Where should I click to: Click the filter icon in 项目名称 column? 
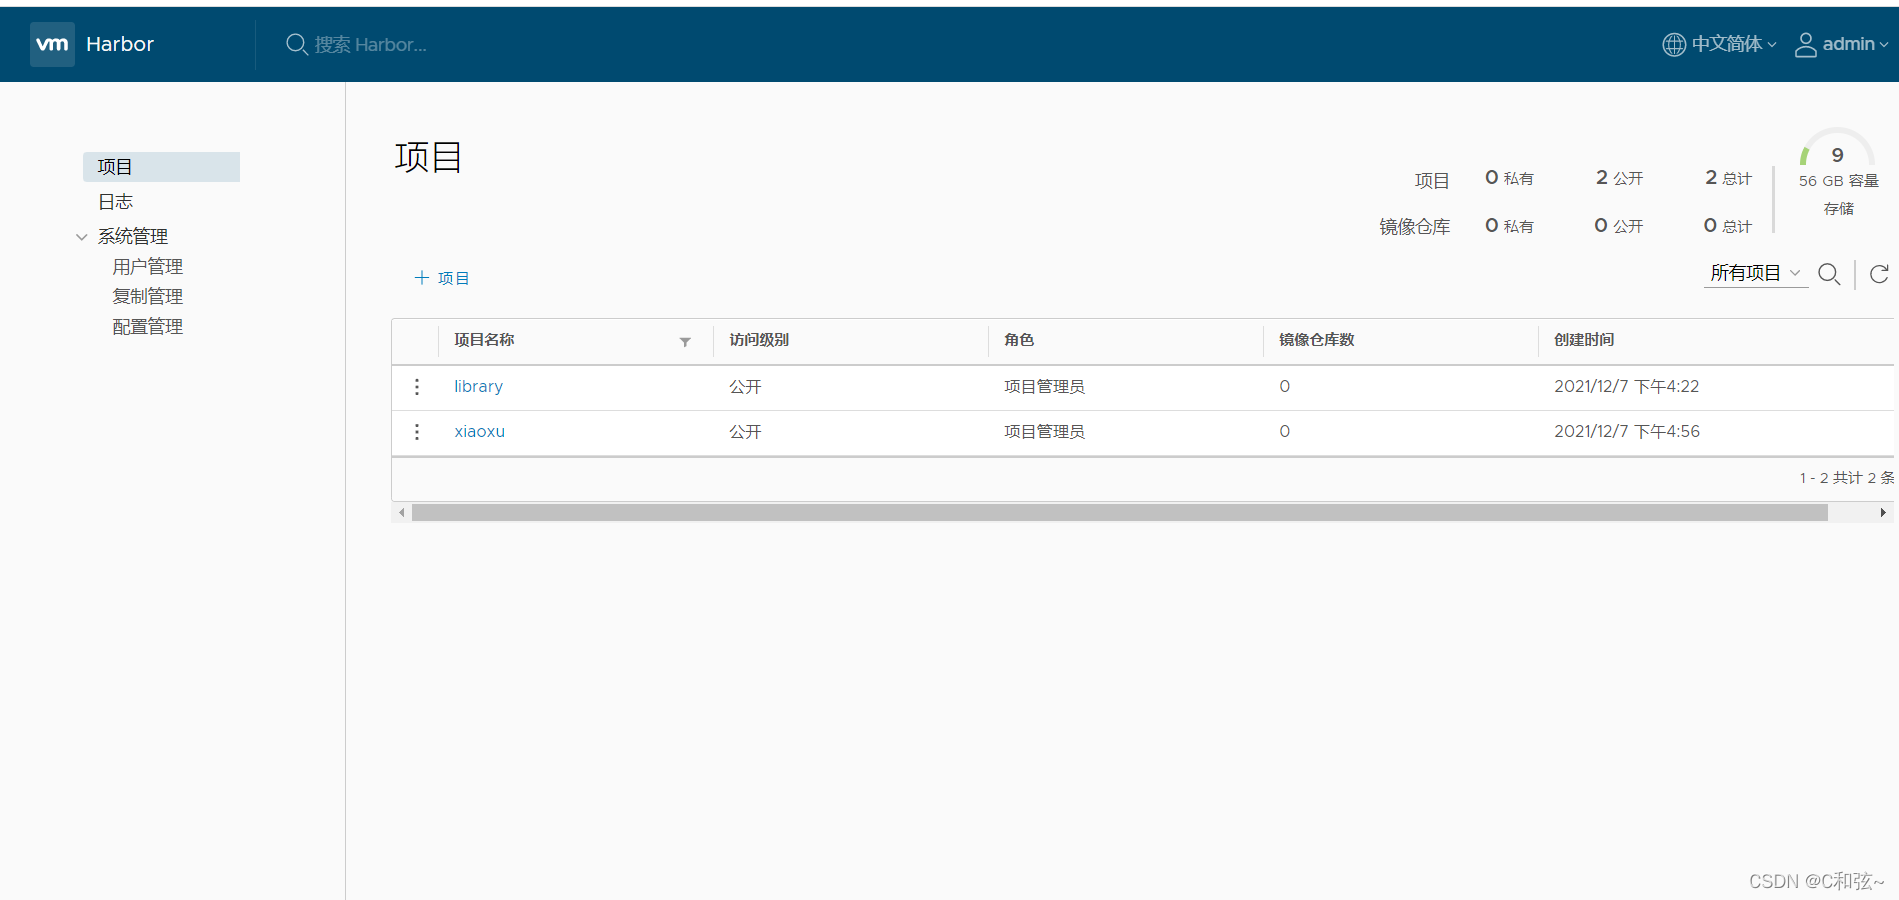(685, 342)
